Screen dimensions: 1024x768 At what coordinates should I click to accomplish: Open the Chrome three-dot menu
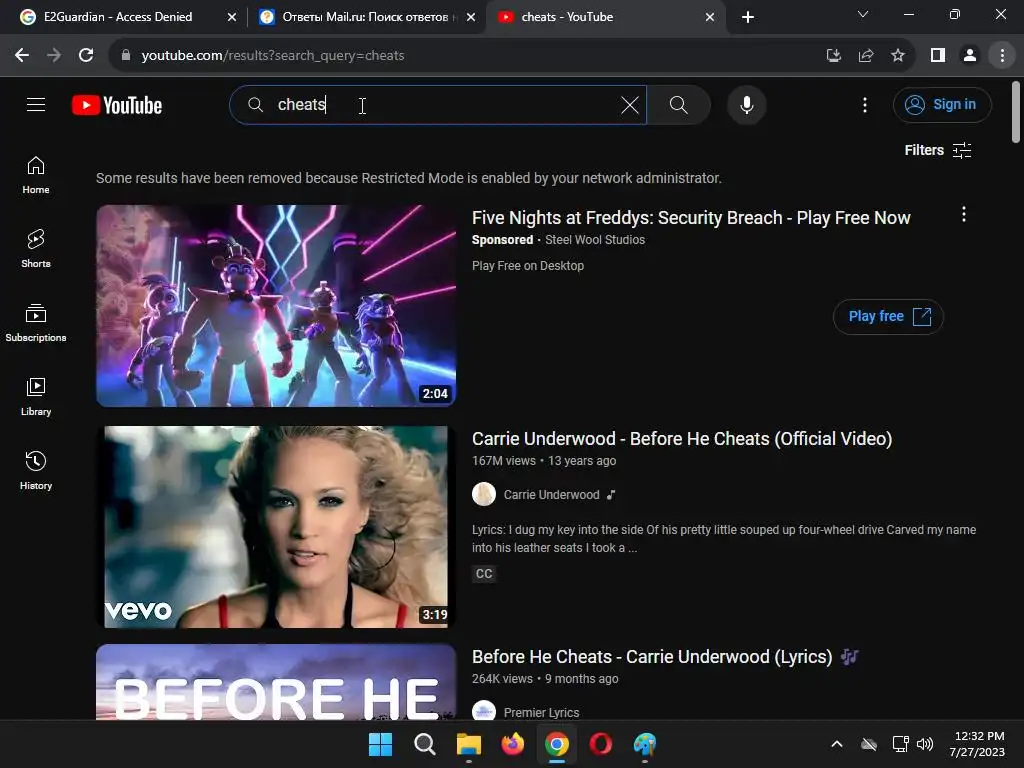click(1002, 56)
